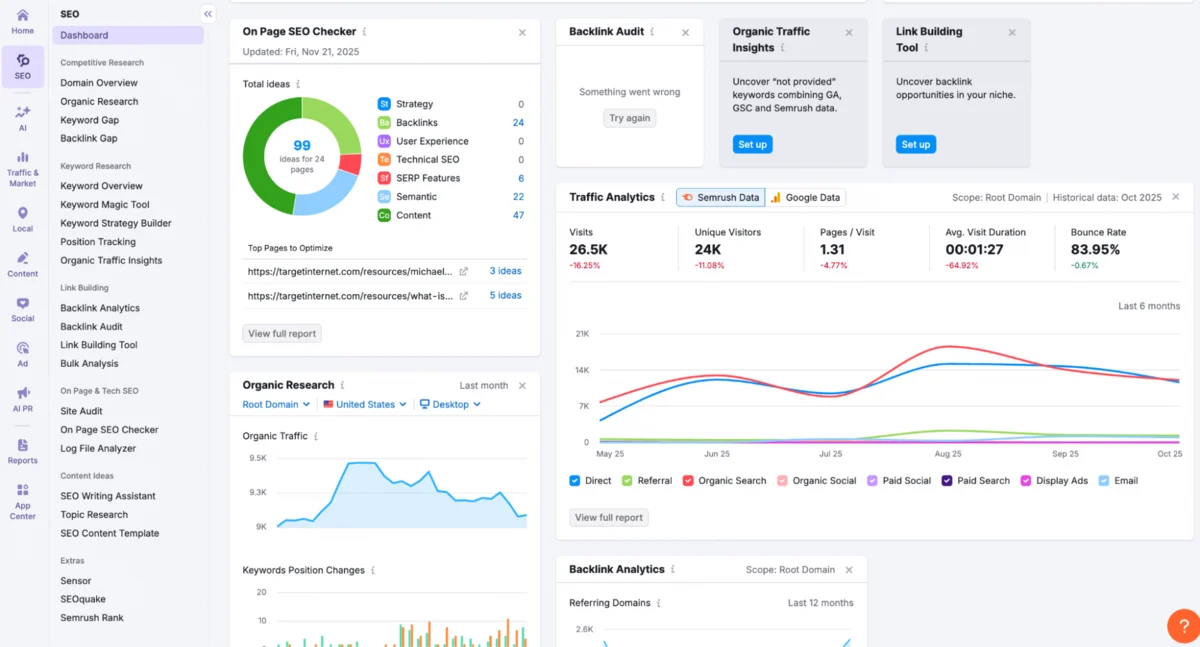Image resolution: width=1200 pixels, height=647 pixels.
Task: Toggle the Email traffic checkbox
Action: pos(1104,481)
